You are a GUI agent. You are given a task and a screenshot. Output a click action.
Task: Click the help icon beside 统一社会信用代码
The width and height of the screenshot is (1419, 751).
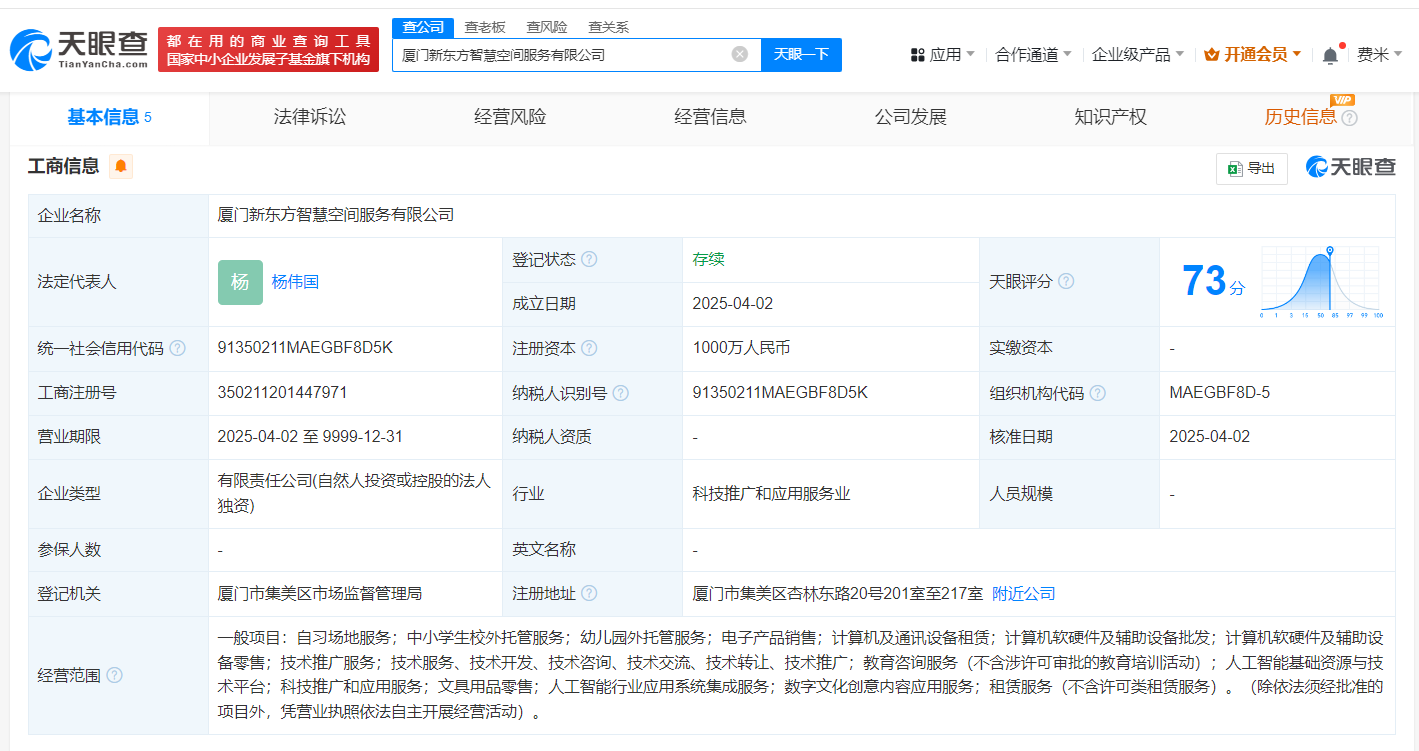click(x=177, y=348)
